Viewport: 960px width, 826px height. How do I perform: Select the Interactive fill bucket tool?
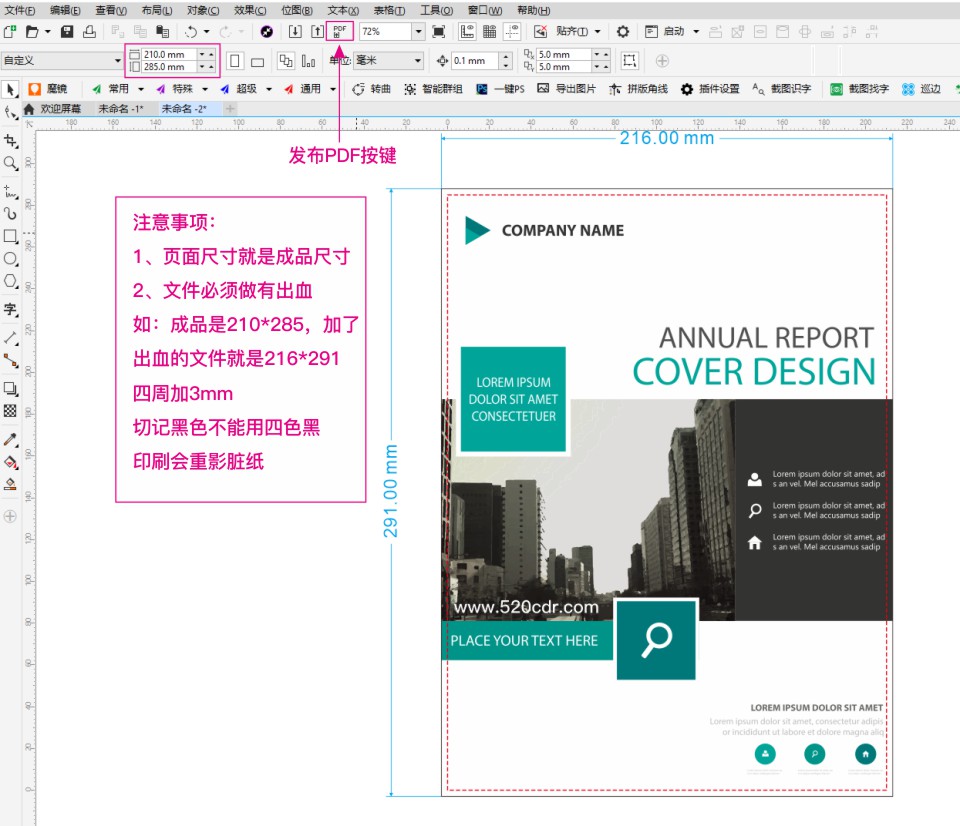10,462
